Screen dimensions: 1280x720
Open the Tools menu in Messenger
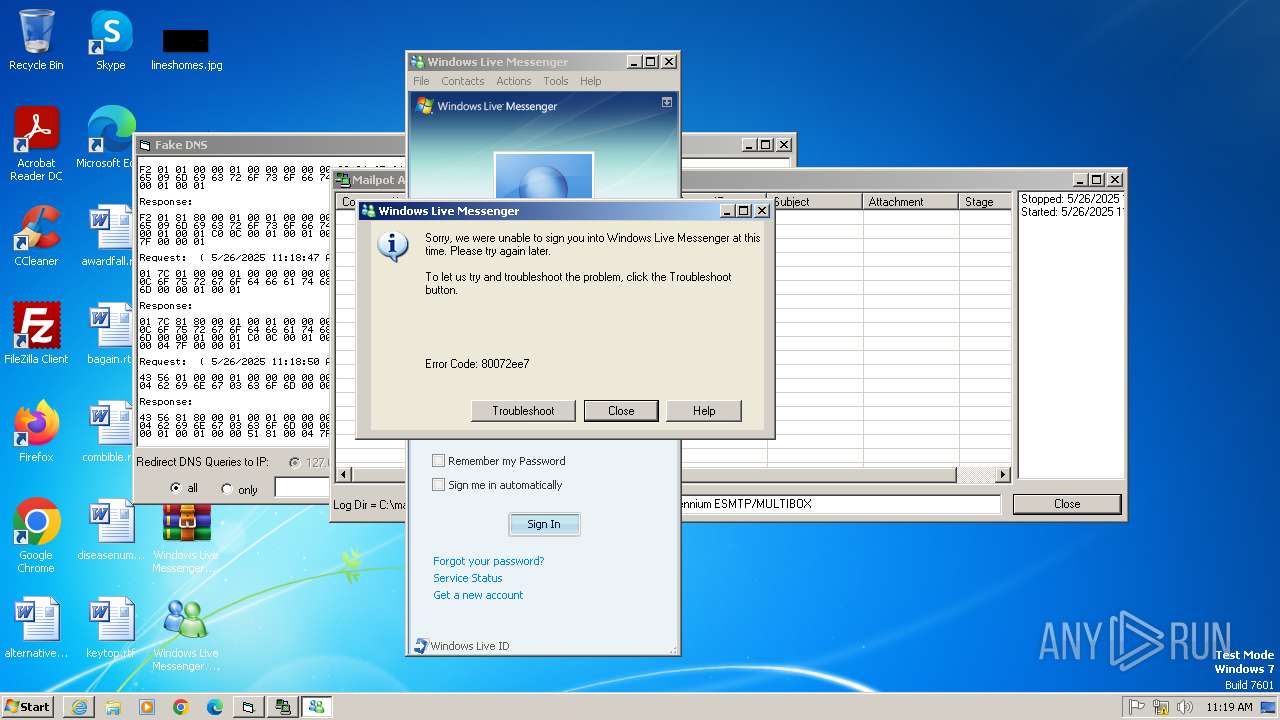555,81
